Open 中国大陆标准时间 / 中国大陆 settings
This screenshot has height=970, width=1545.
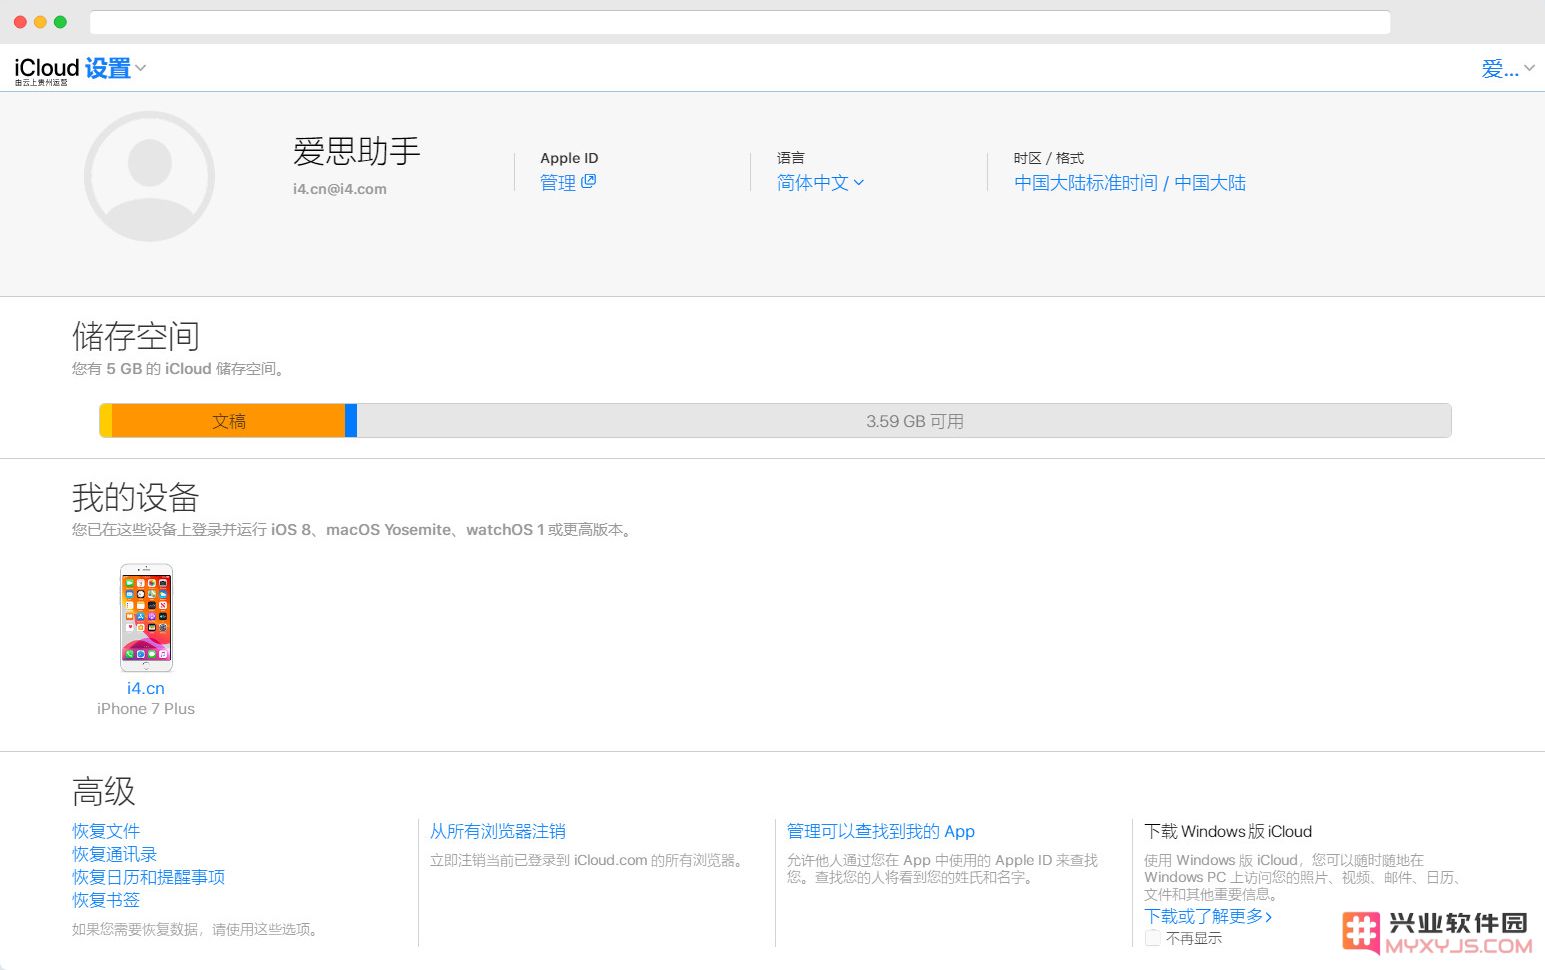point(1130,182)
